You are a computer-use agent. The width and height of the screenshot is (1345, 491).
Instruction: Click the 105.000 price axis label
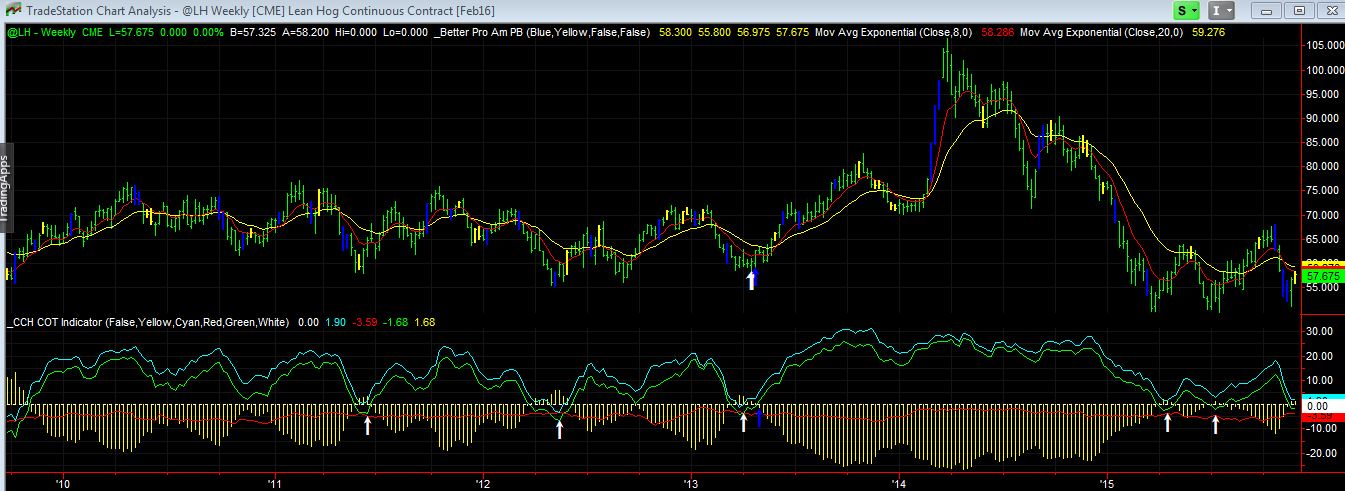pos(1322,46)
